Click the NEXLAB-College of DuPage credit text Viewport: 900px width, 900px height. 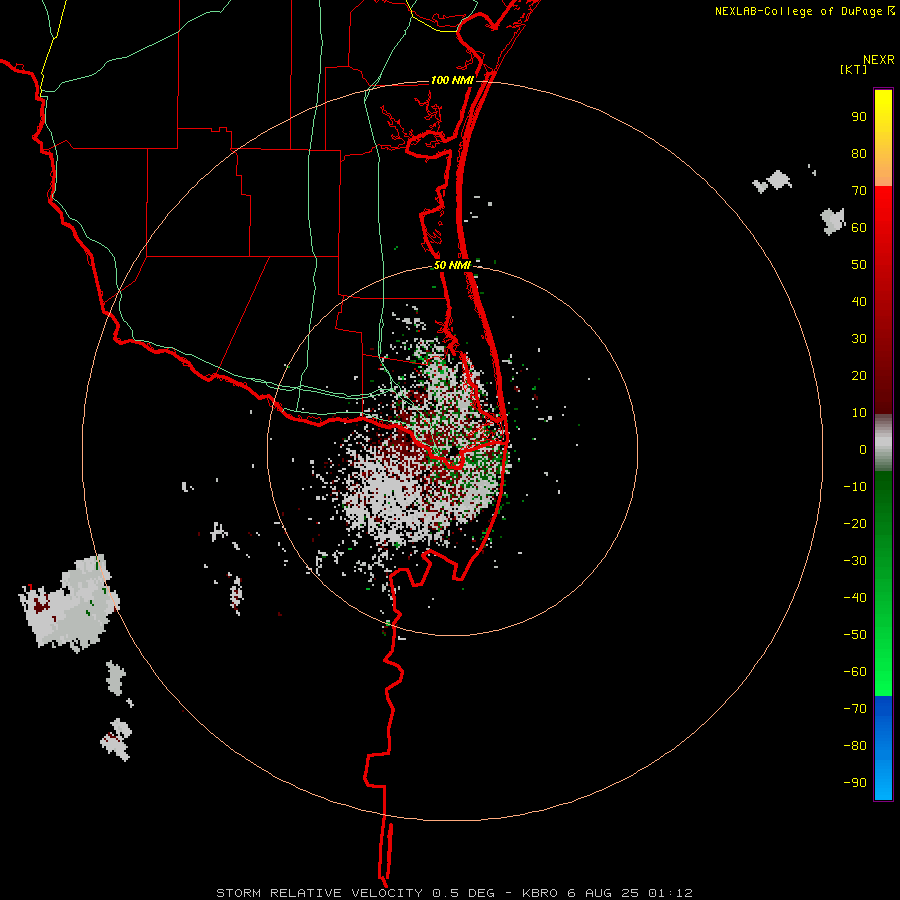805,11
